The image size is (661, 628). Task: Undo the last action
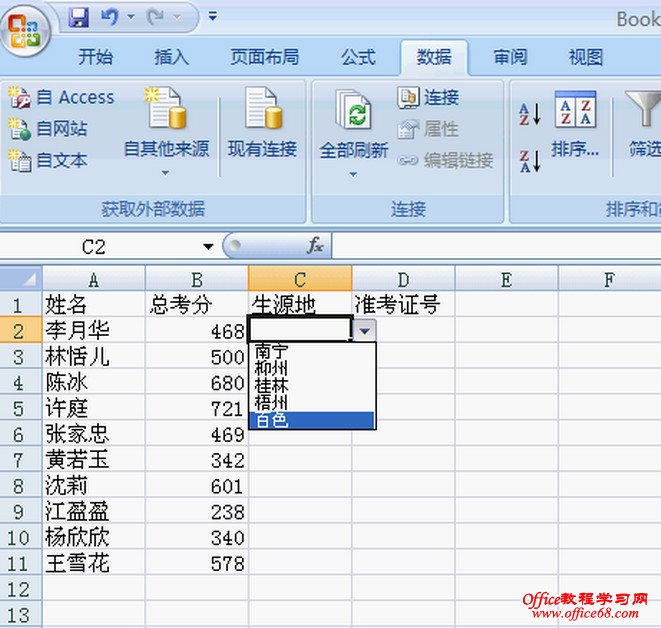pos(110,18)
